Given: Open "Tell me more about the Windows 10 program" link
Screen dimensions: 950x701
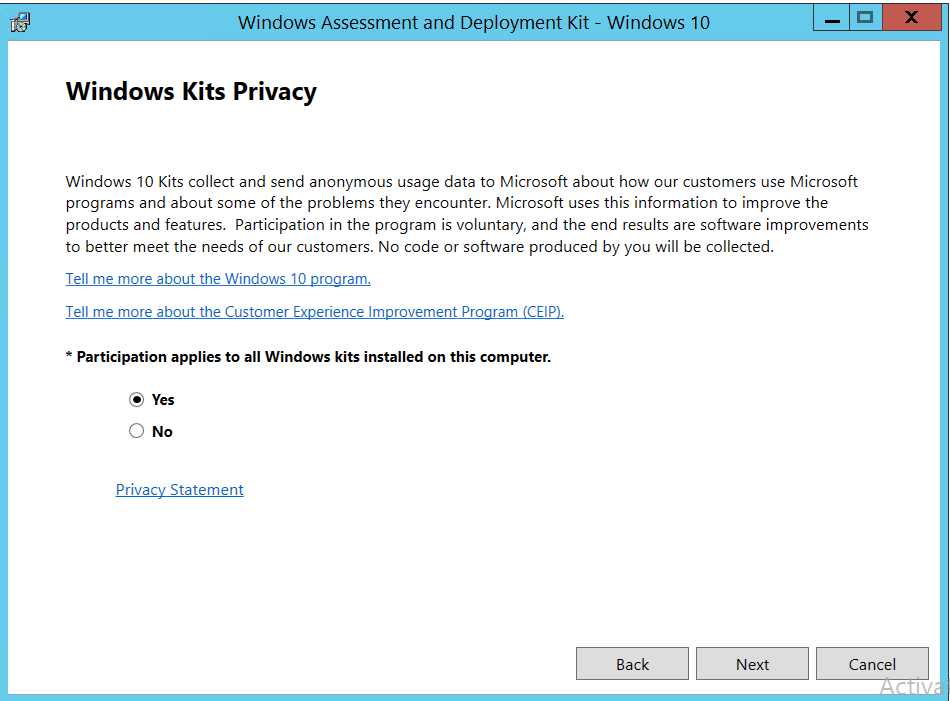Looking at the screenshot, I should (218, 279).
